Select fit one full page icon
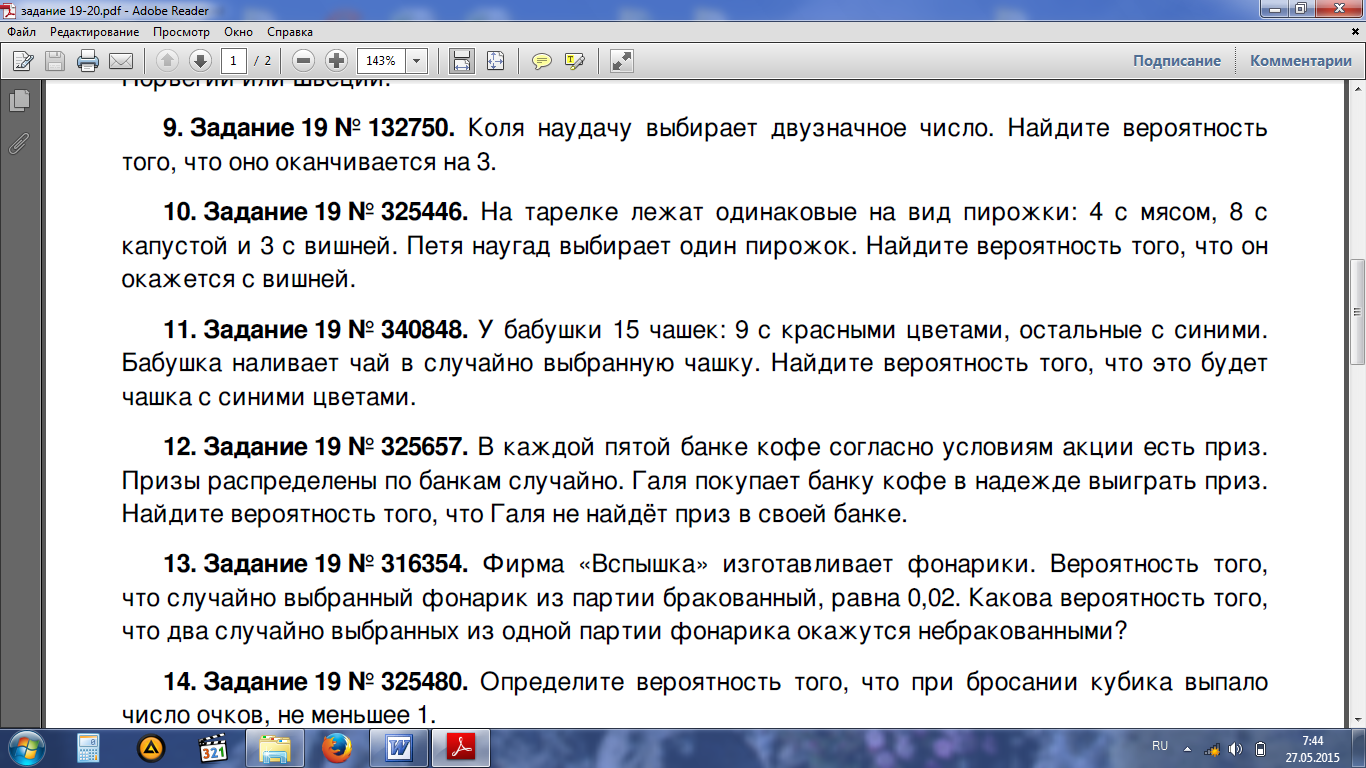Viewport: 1366px width, 768px height. (495, 60)
